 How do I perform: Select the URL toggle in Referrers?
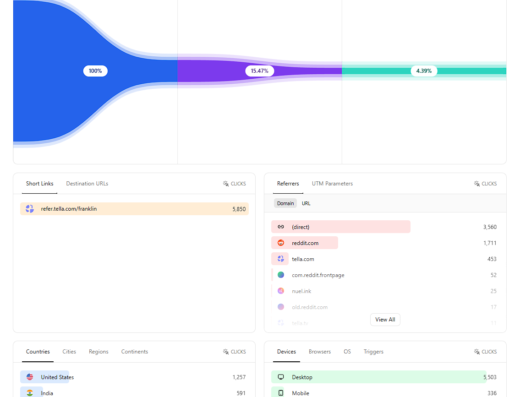click(306, 203)
